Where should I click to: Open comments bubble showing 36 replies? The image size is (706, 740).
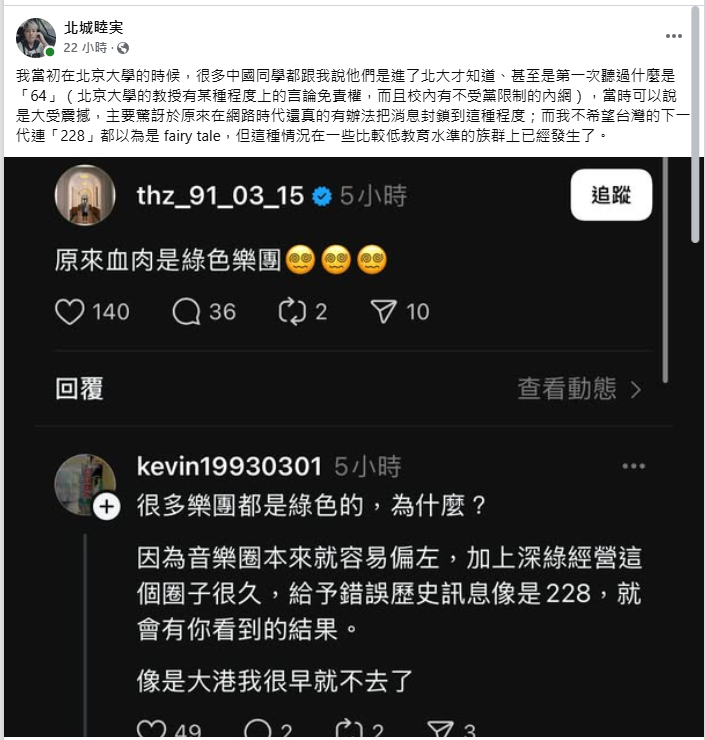point(186,312)
